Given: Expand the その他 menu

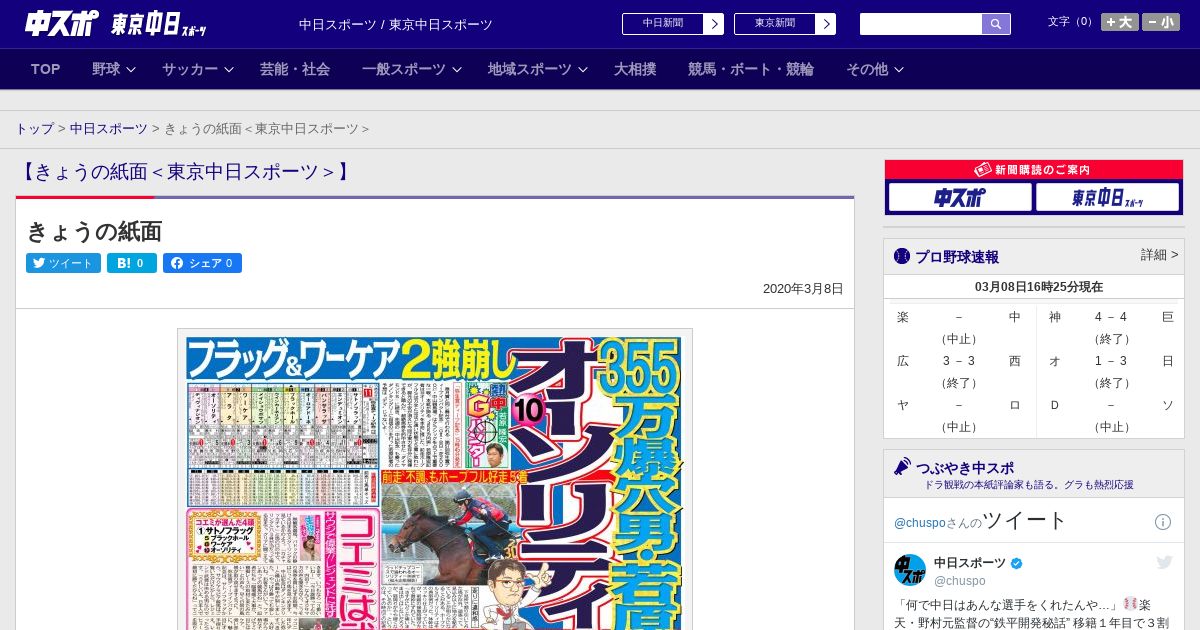Looking at the screenshot, I should click(875, 69).
